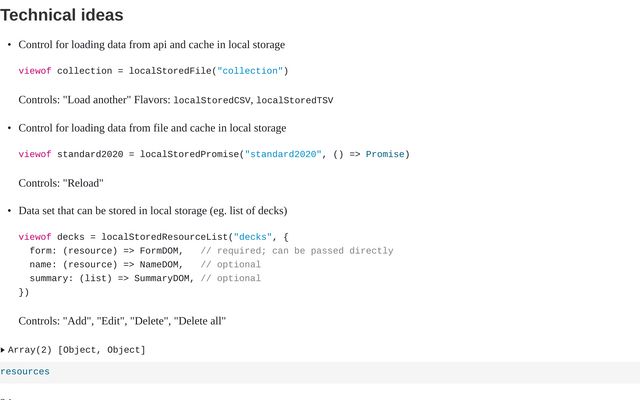Click the localStoredTSV flavor text
Viewport: 640px width, 400px height.
295,100
